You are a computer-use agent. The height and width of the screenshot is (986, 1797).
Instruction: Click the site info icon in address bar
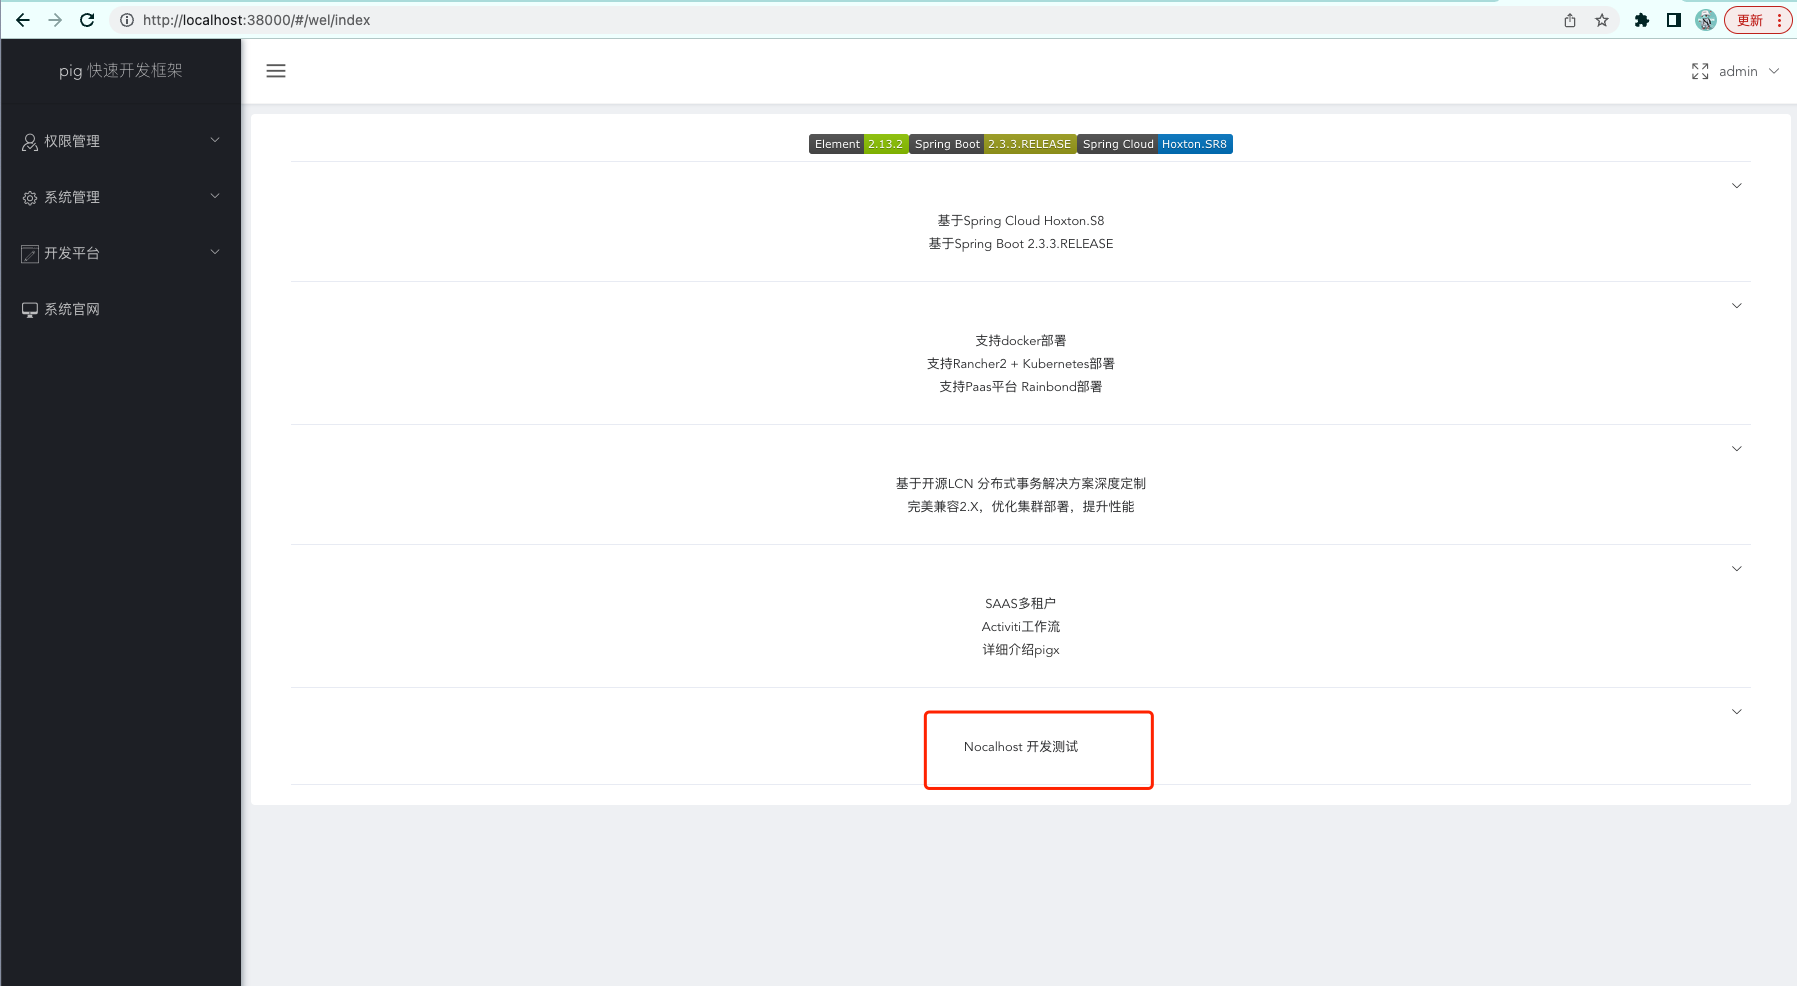[127, 20]
